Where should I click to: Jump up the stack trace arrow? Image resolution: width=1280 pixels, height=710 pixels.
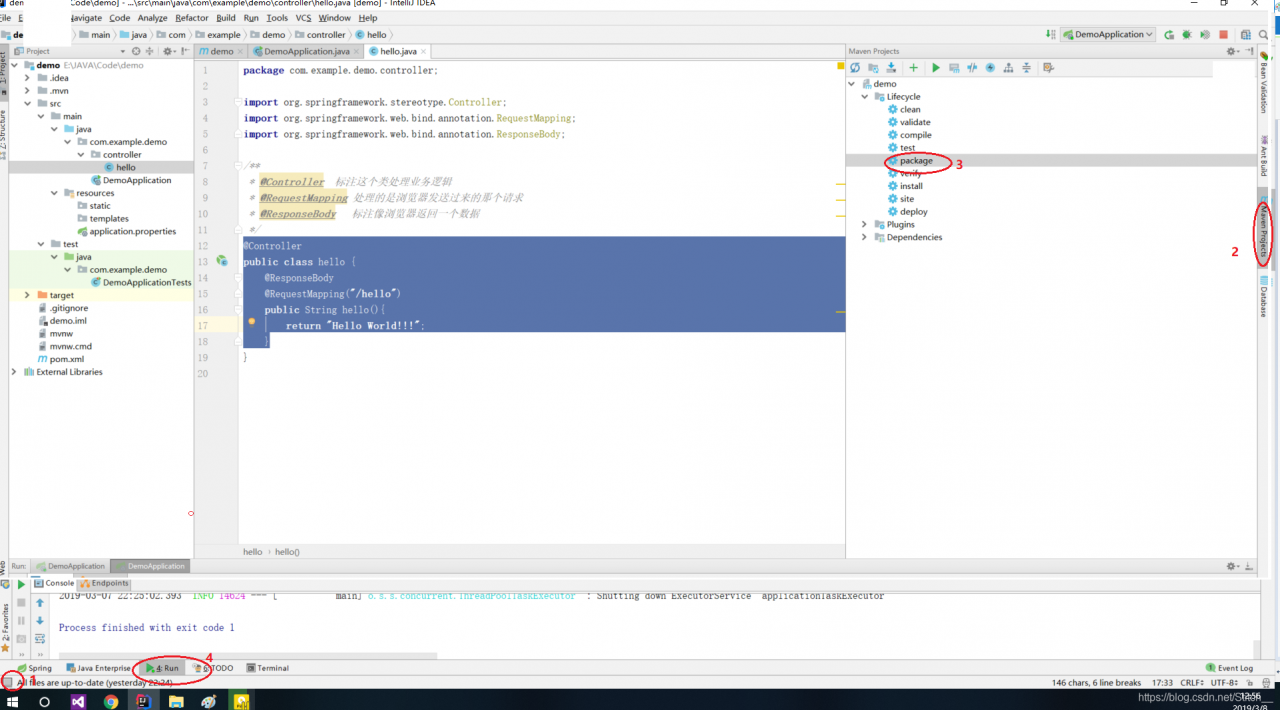pyautogui.click(x=40, y=603)
